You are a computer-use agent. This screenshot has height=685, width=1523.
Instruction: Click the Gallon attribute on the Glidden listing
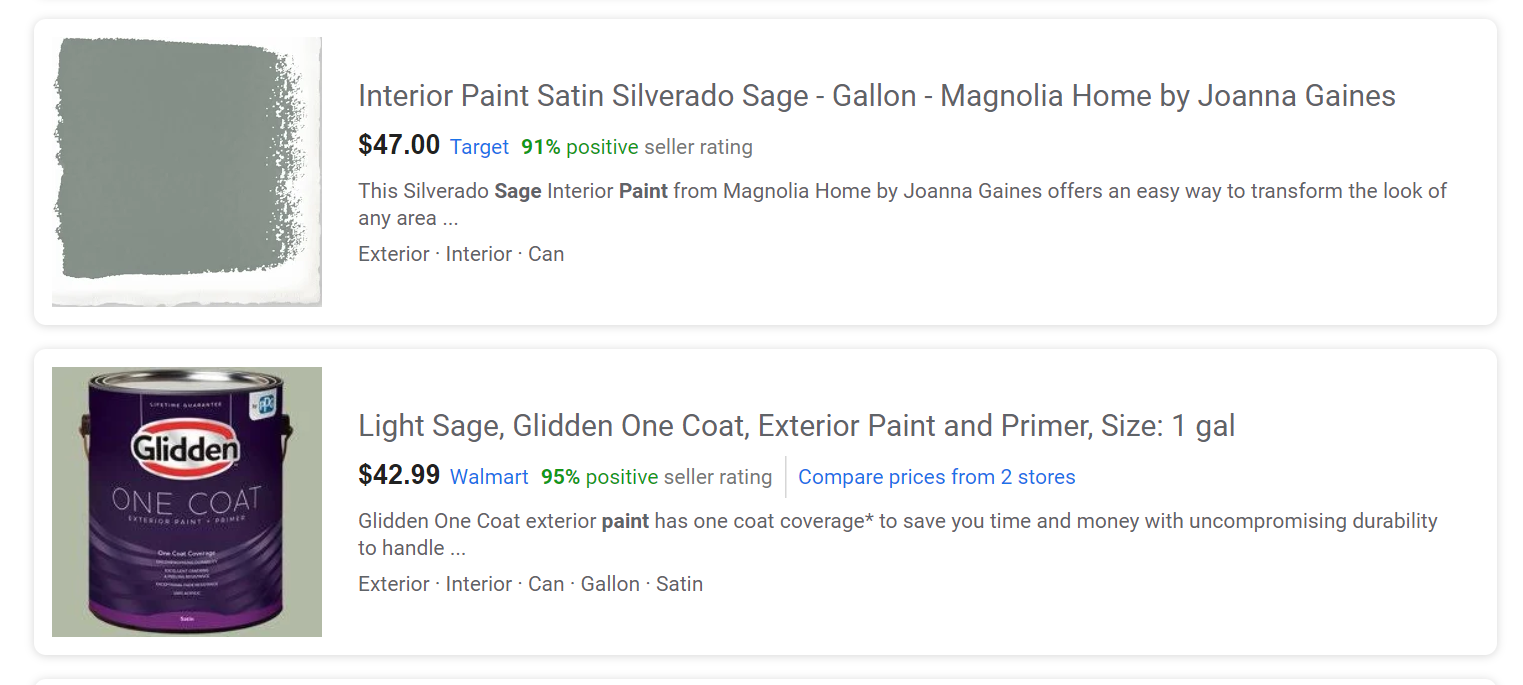click(610, 584)
